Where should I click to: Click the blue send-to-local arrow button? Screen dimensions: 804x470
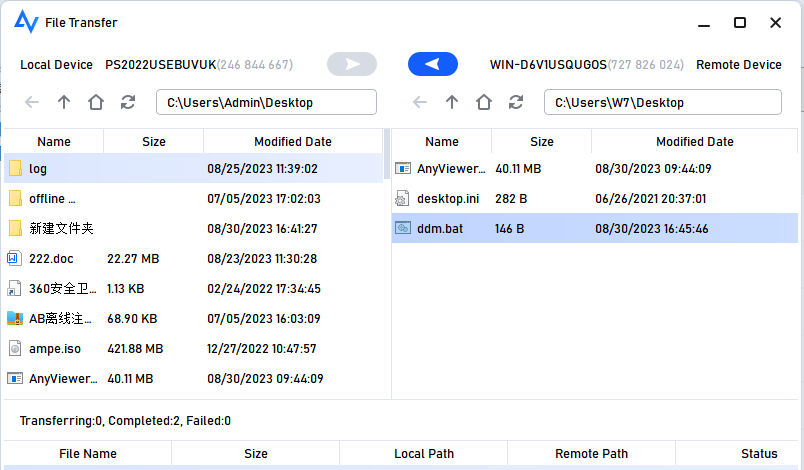[x=432, y=65]
